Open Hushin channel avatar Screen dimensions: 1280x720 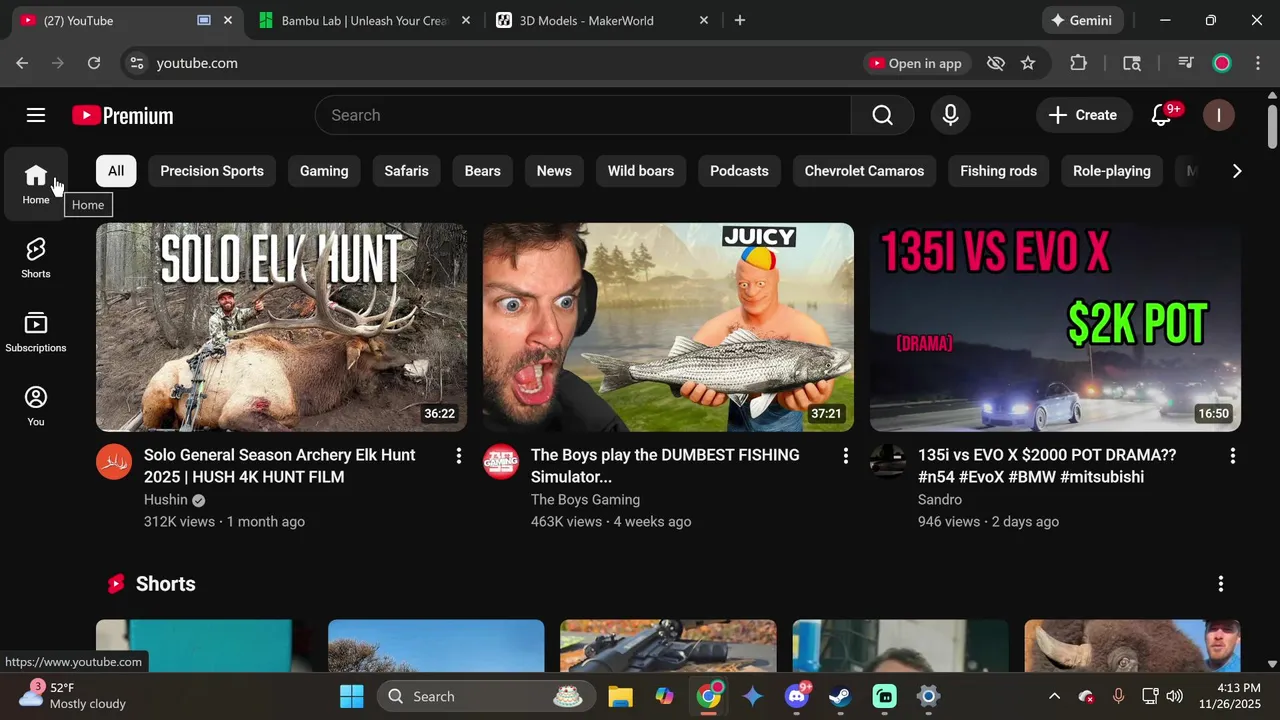click(x=113, y=462)
